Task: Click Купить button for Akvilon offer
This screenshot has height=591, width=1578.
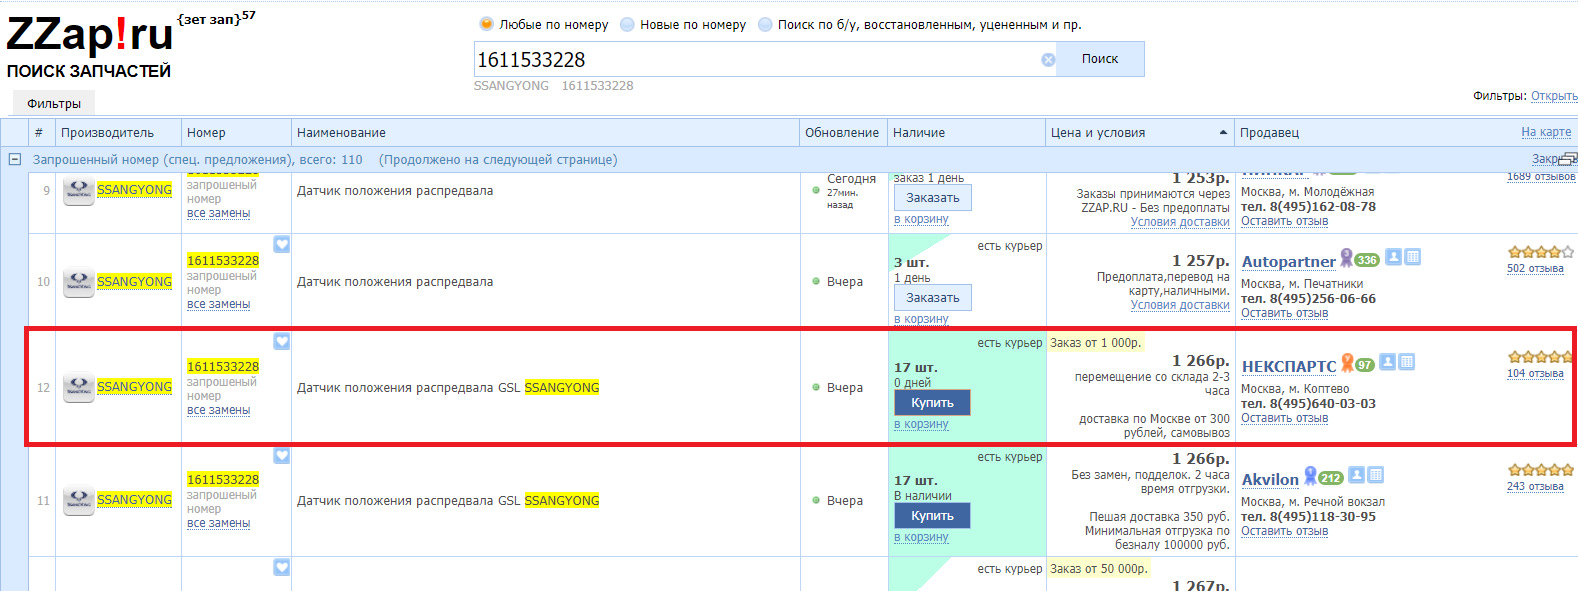Action: point(933,516)
